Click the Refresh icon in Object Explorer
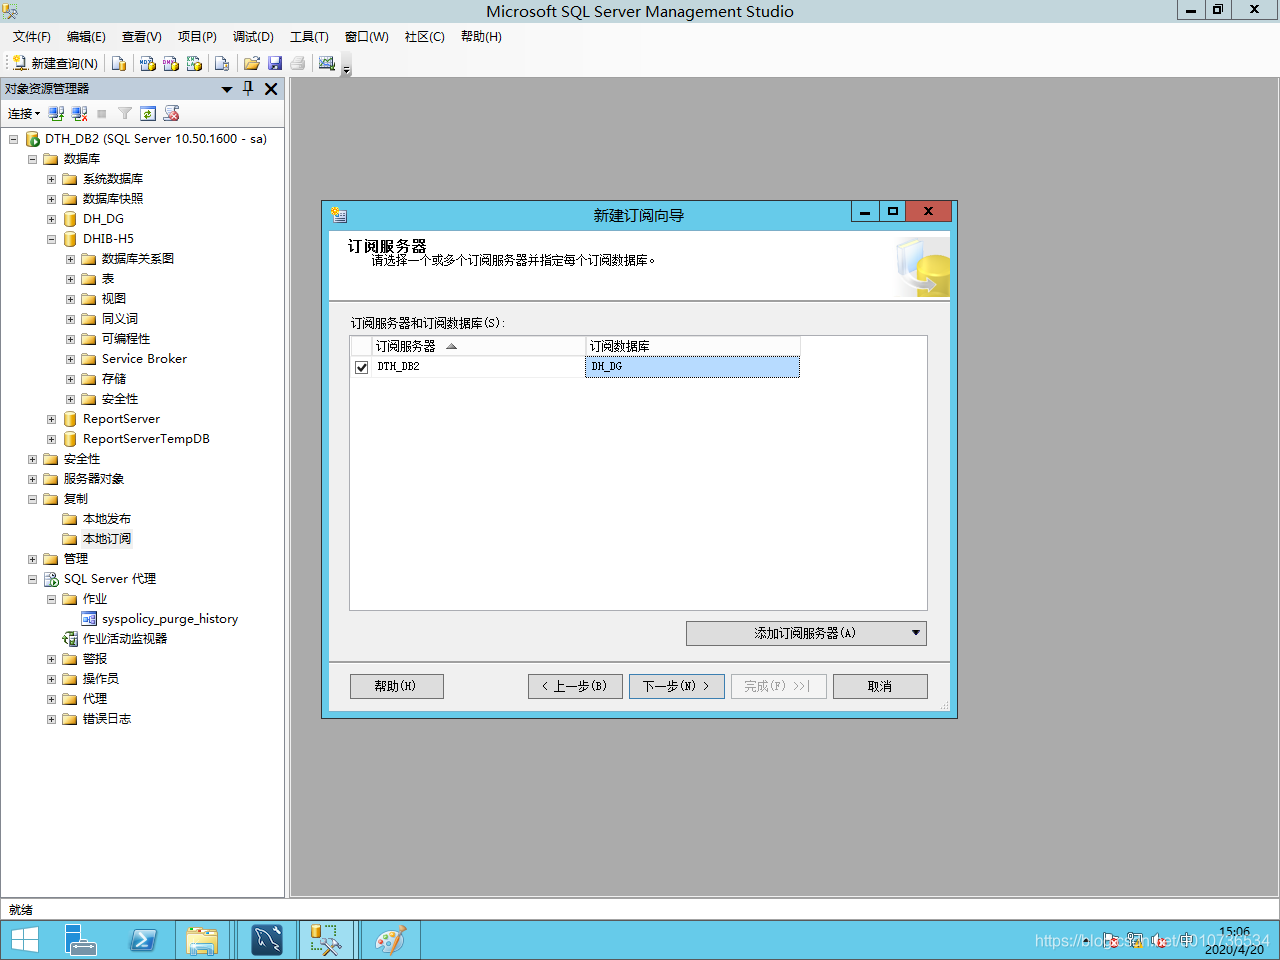Screen dimensions: 1280x960 coord(148,113)
